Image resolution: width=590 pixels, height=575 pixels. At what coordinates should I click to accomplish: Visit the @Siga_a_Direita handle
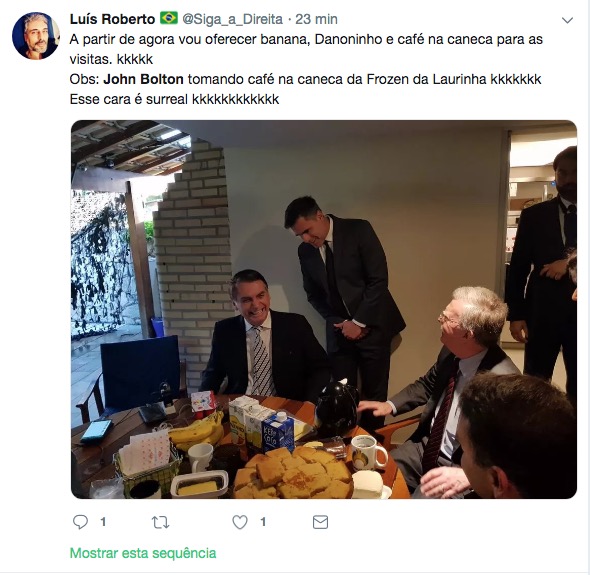click(232, 19)
